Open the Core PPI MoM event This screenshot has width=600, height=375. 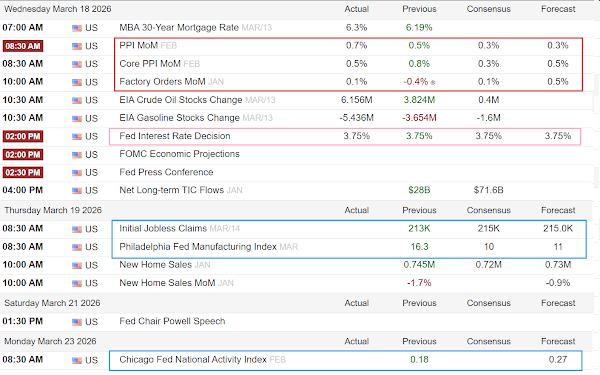tap(150, 64)
